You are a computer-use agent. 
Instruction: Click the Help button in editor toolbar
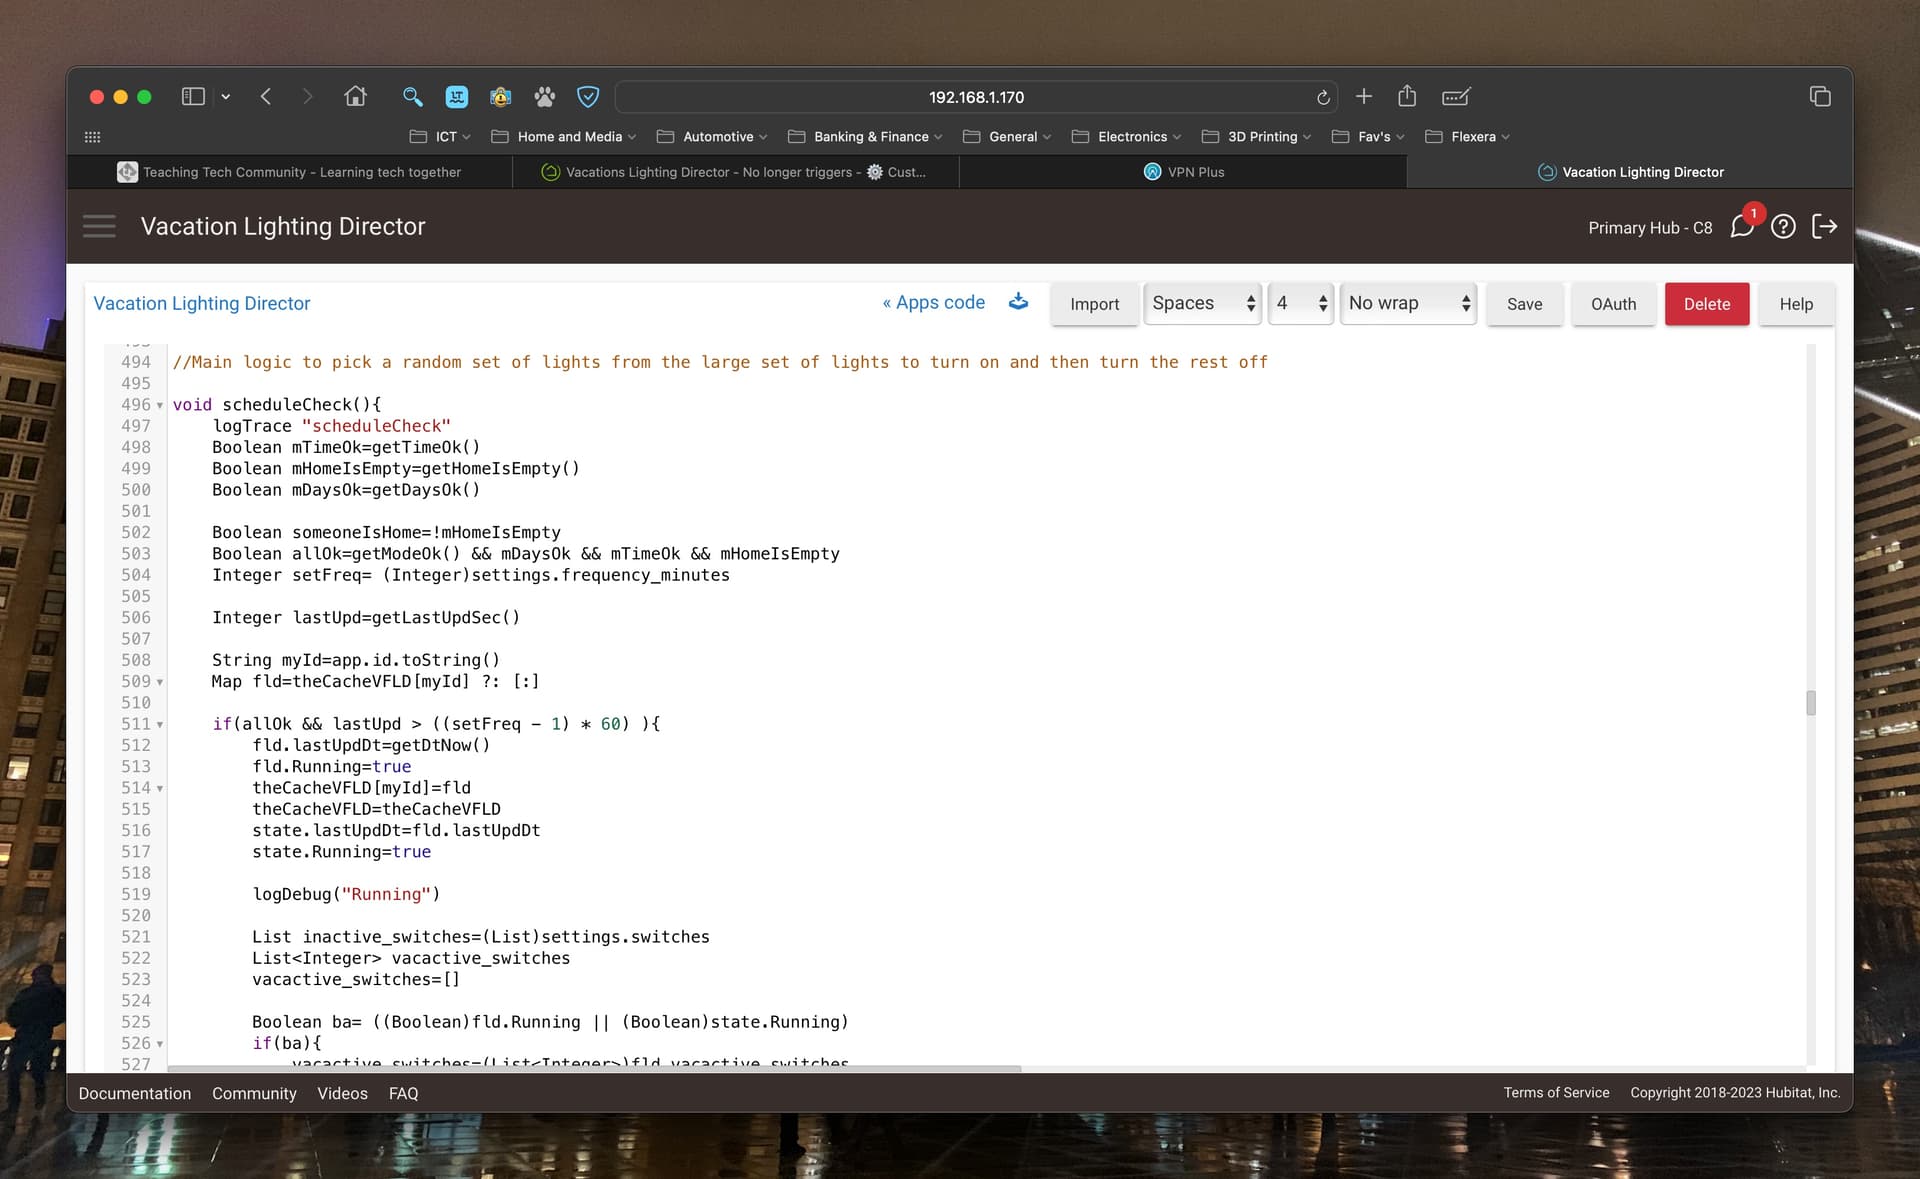pyautogui.click(x=1795, y=304)
